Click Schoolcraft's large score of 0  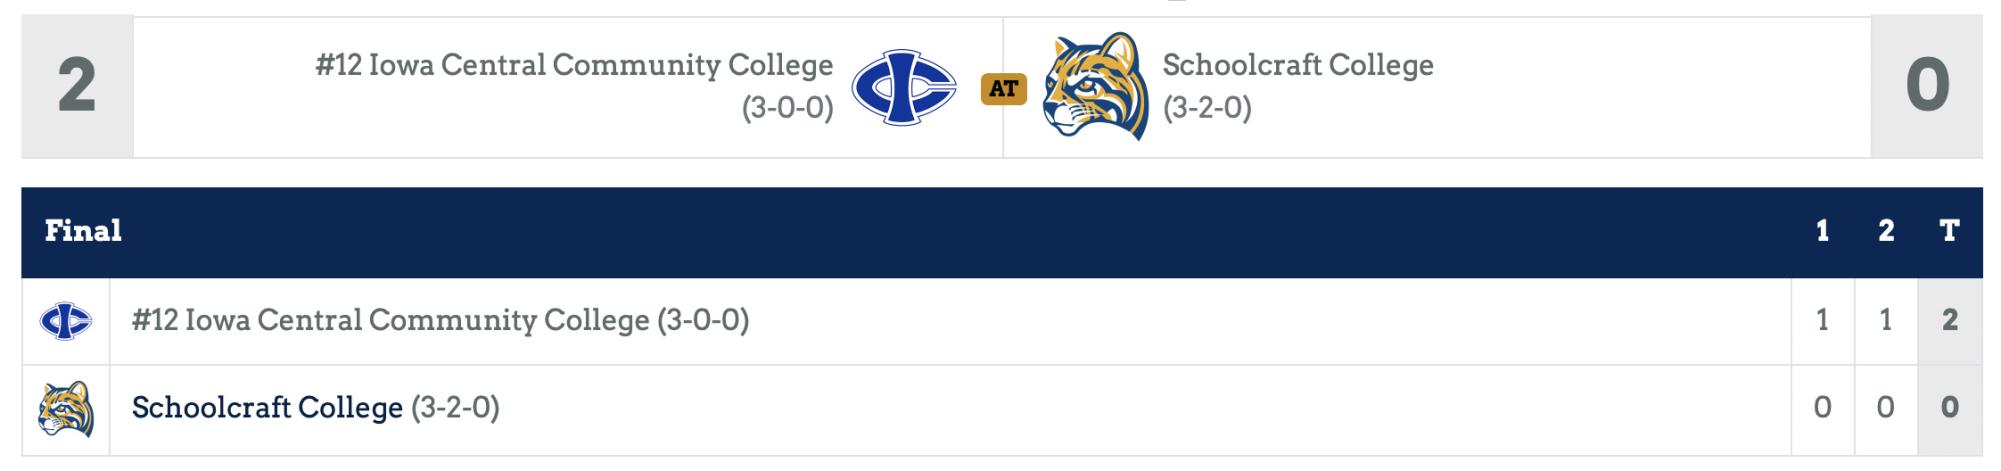pos(1927,87)
